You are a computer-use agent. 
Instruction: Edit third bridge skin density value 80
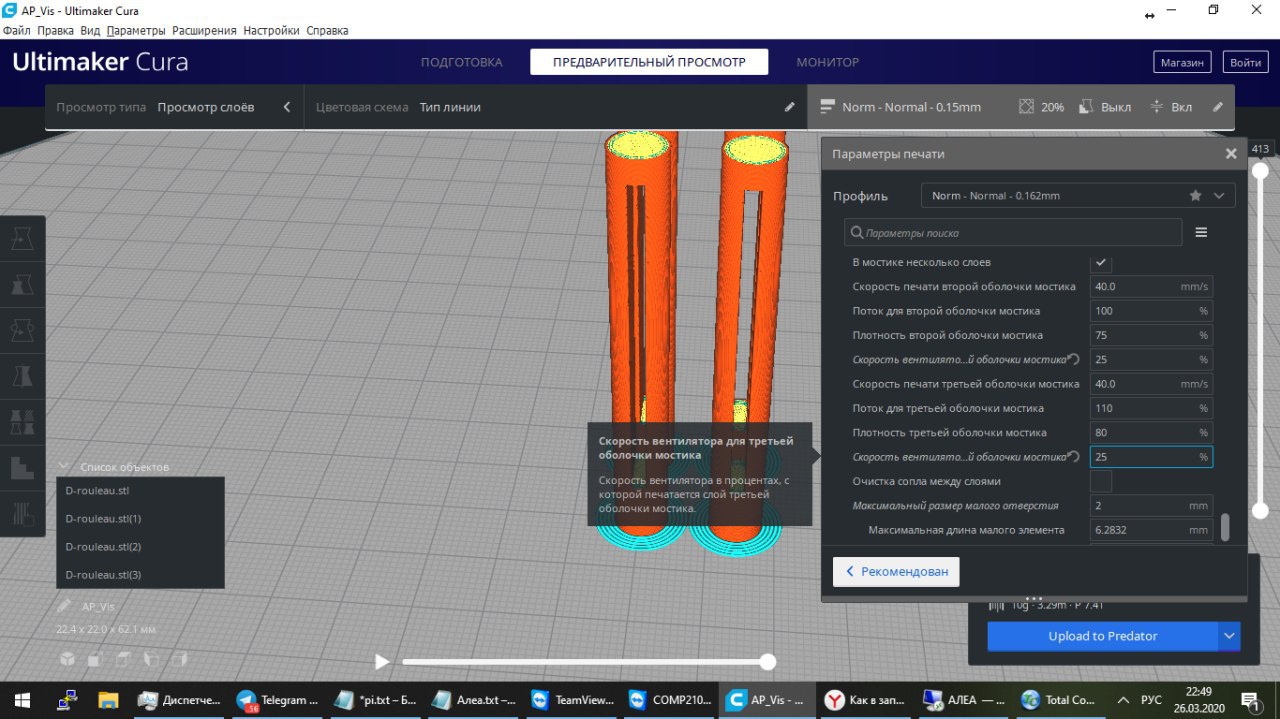coord(1151,432)
